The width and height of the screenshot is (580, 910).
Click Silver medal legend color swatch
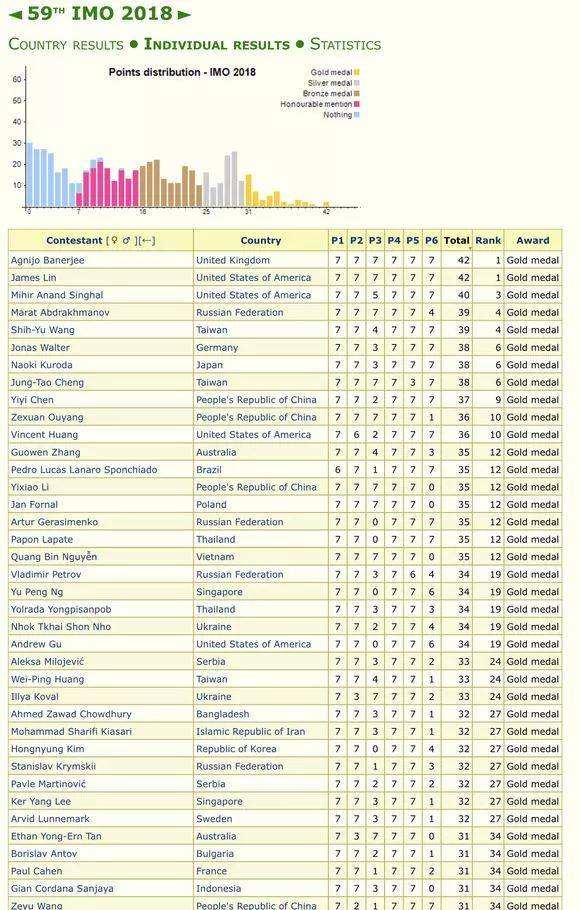357,83
